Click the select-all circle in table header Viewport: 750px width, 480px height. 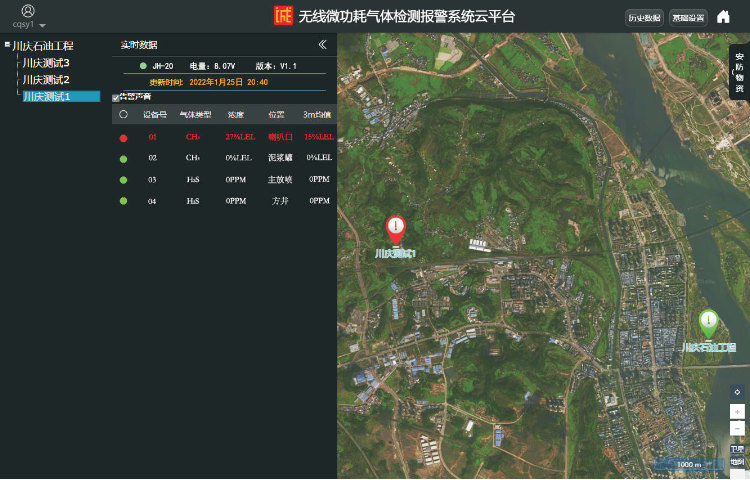123,114
